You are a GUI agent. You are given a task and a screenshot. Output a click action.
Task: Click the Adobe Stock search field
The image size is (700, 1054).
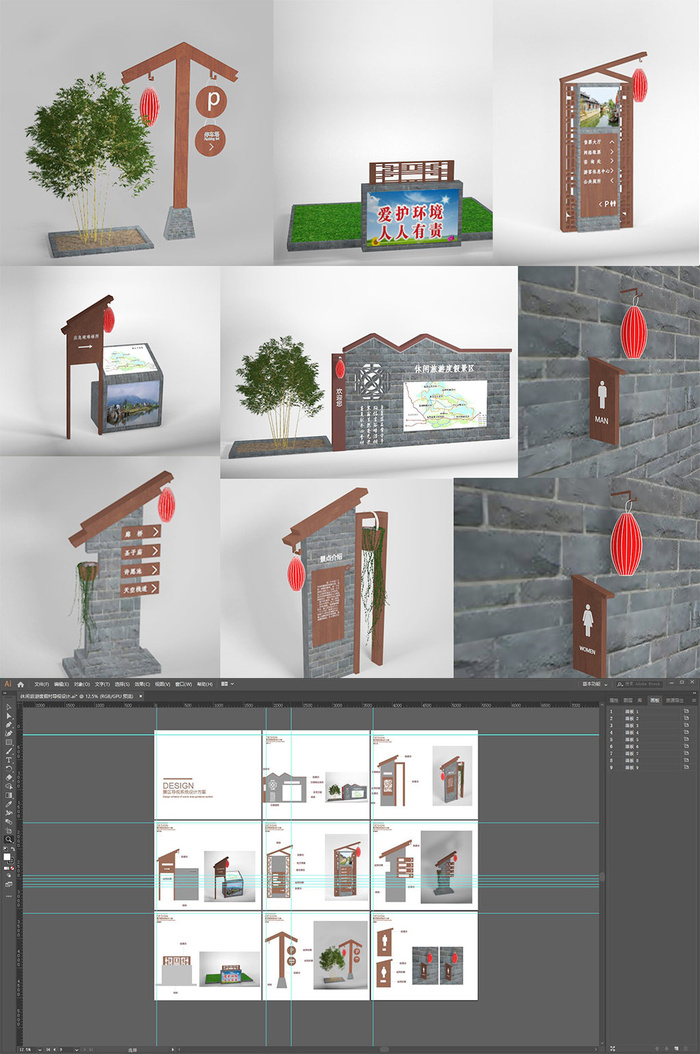pos(650,684)
